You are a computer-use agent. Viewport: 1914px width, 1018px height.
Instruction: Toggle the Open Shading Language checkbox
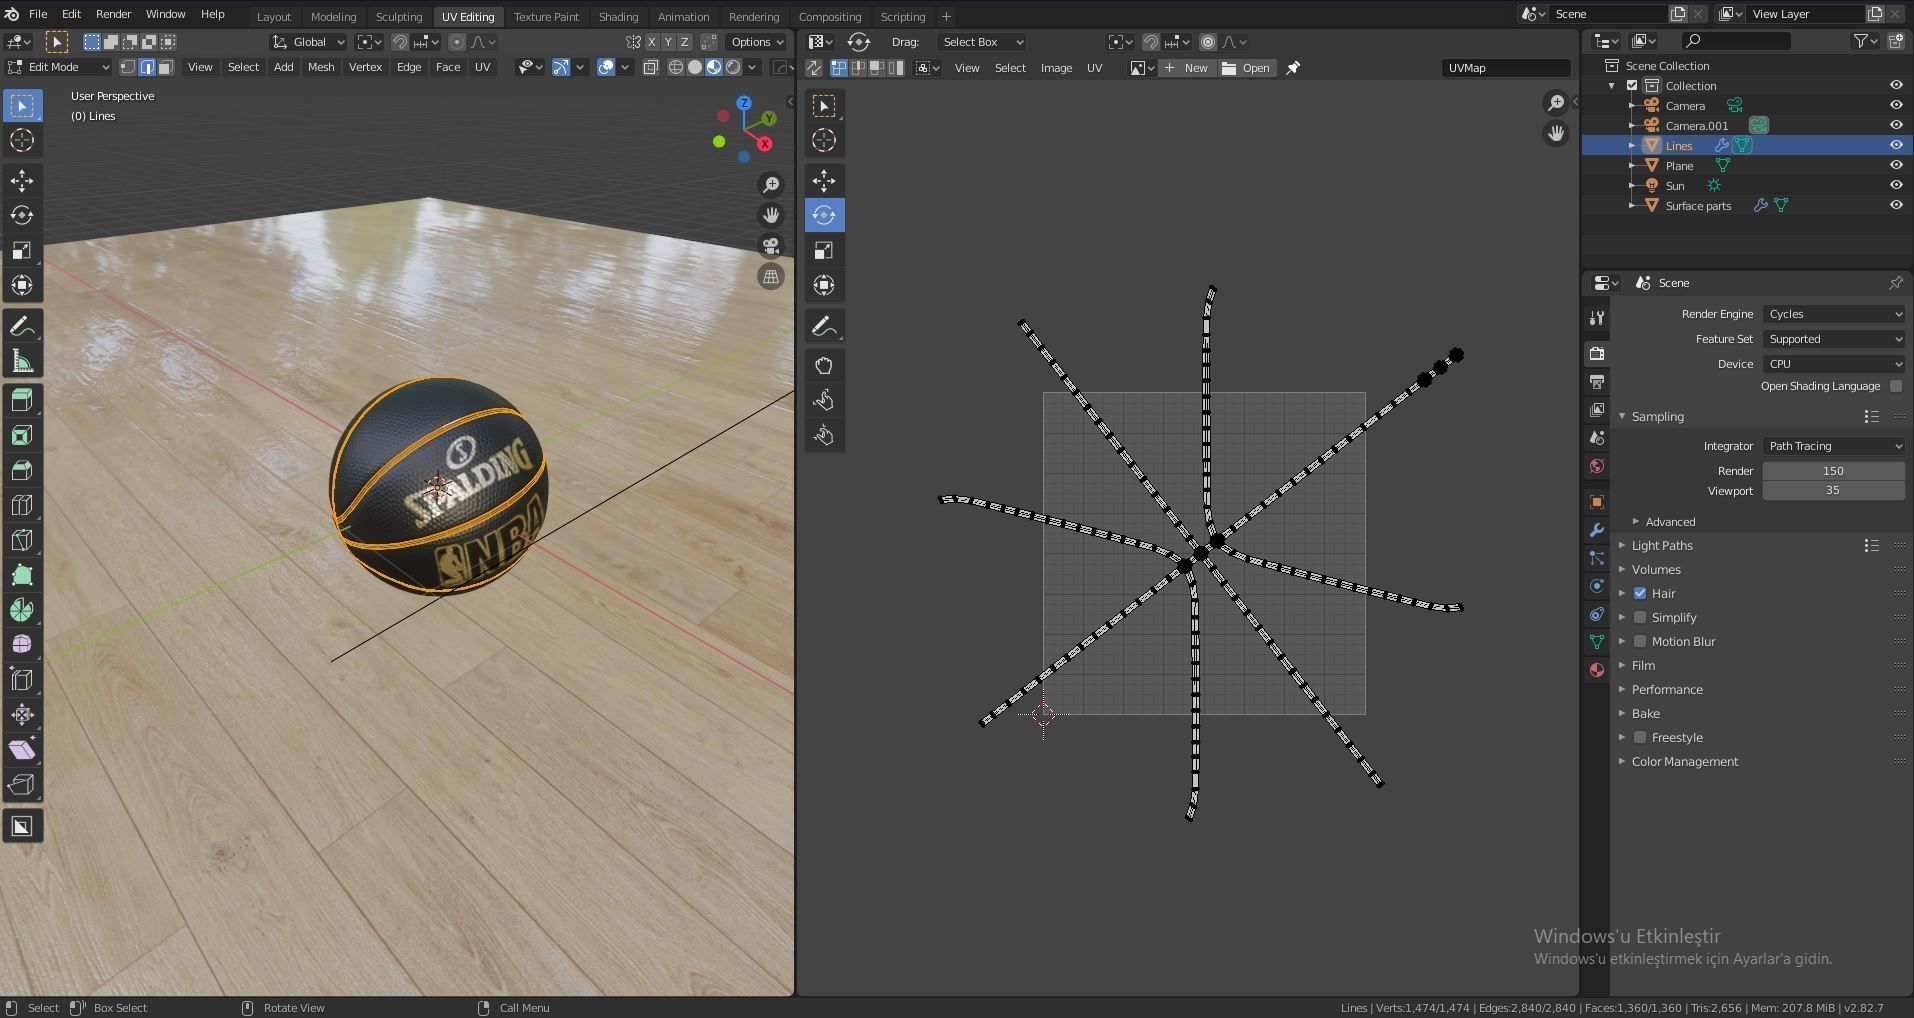tap(1896, 387)
